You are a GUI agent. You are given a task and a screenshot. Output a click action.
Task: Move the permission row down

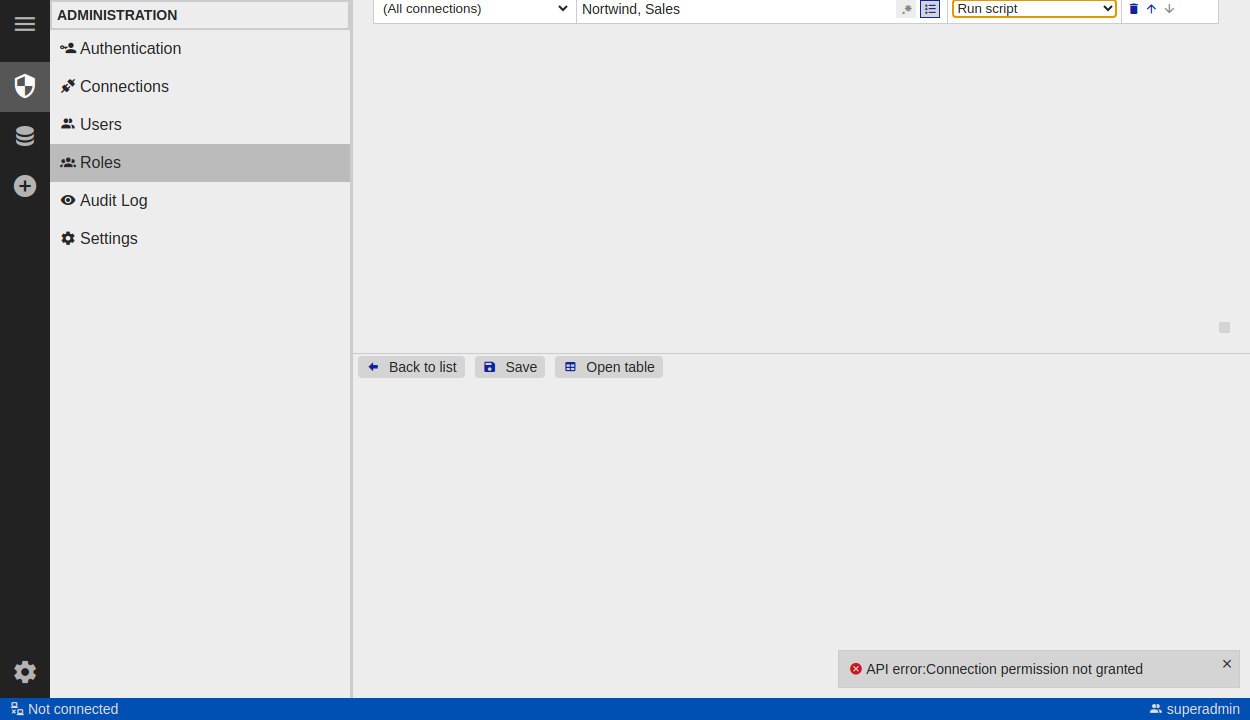(x=1169, y=9)
